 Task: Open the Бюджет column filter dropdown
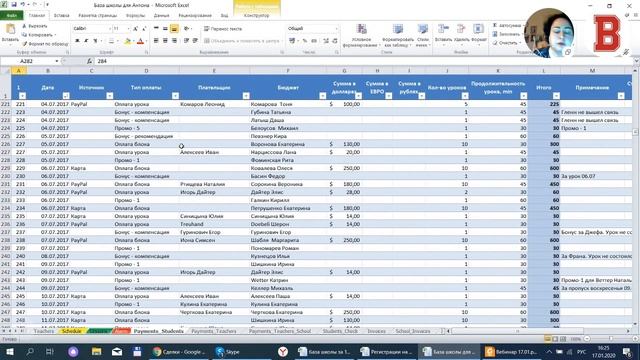[322, 96]
